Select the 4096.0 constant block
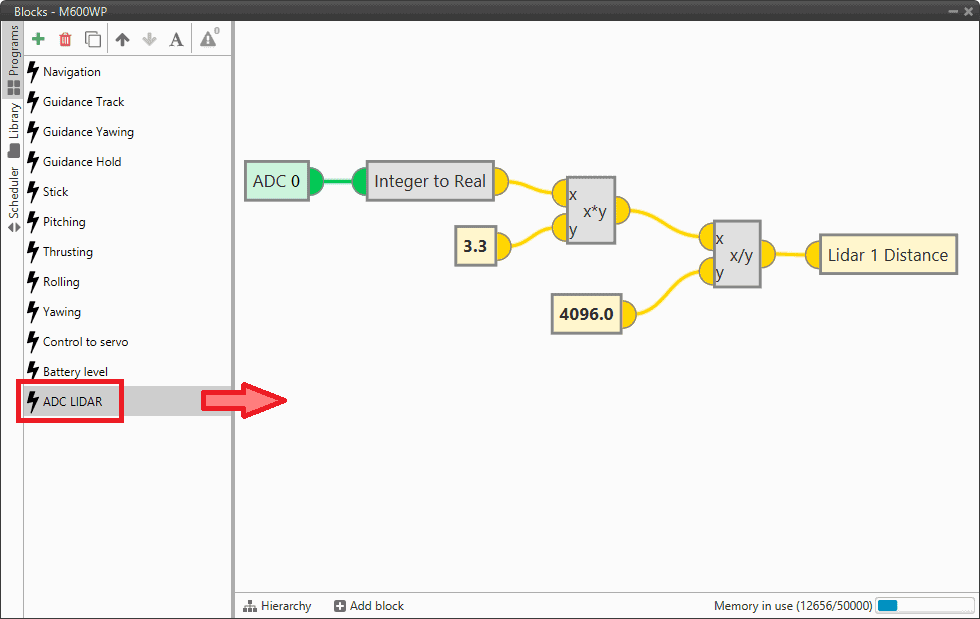This screenshot has height=619, width=980. pos(586,314)
